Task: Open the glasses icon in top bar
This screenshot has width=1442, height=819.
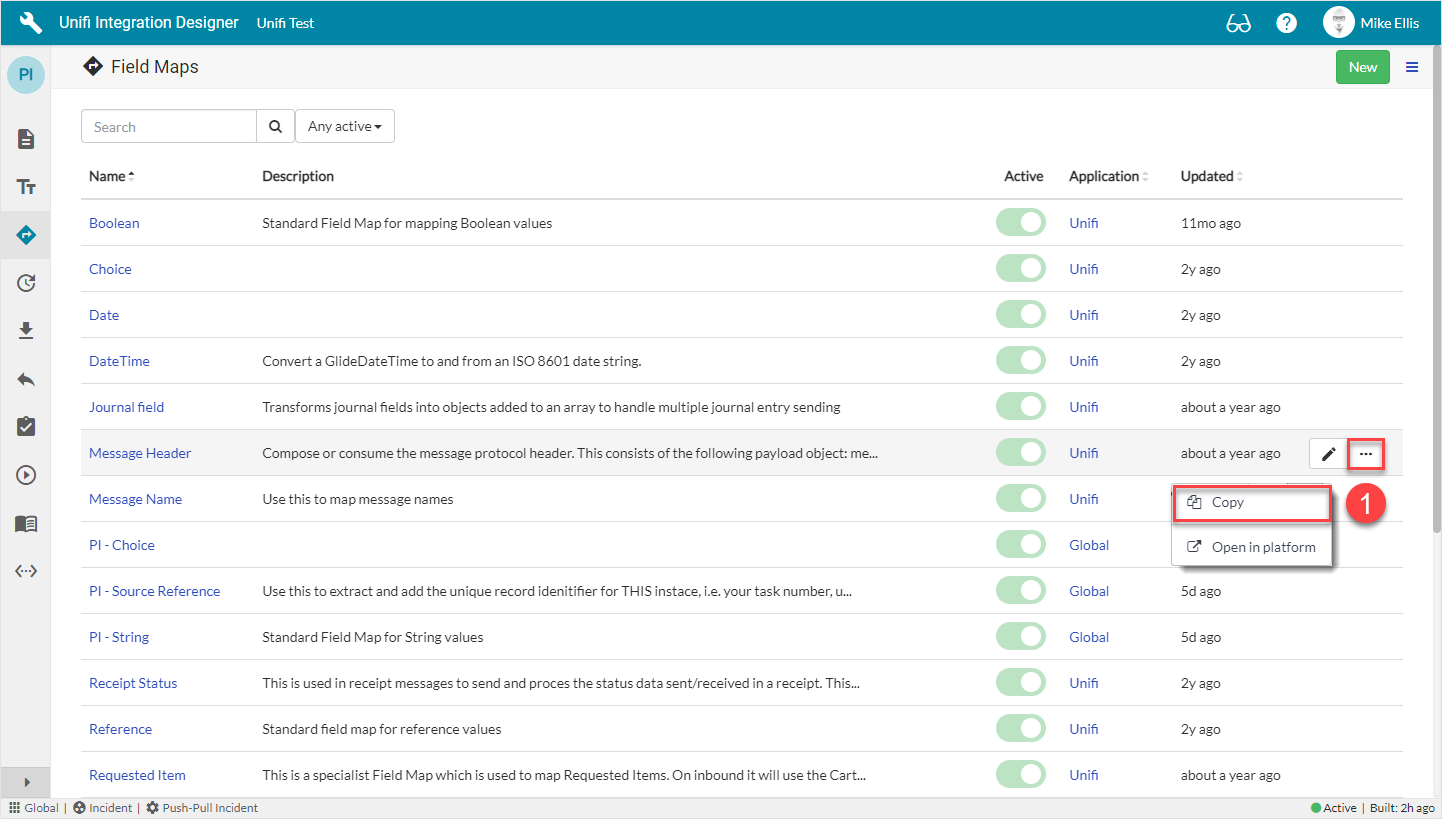Action: pos(1238,23)
